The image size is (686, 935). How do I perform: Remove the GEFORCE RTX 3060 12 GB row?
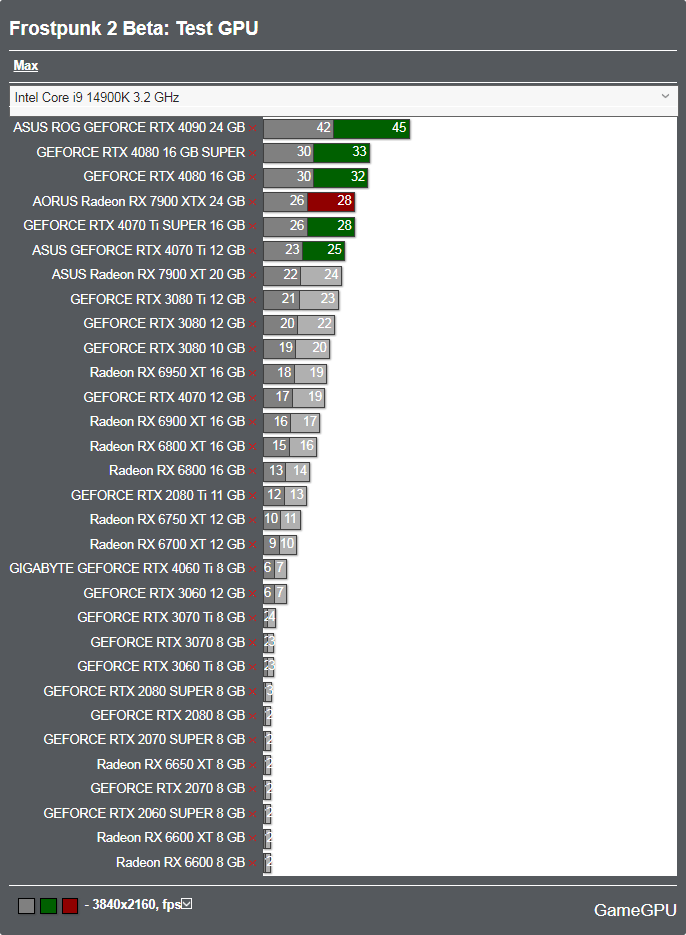[x=253, y=594]
